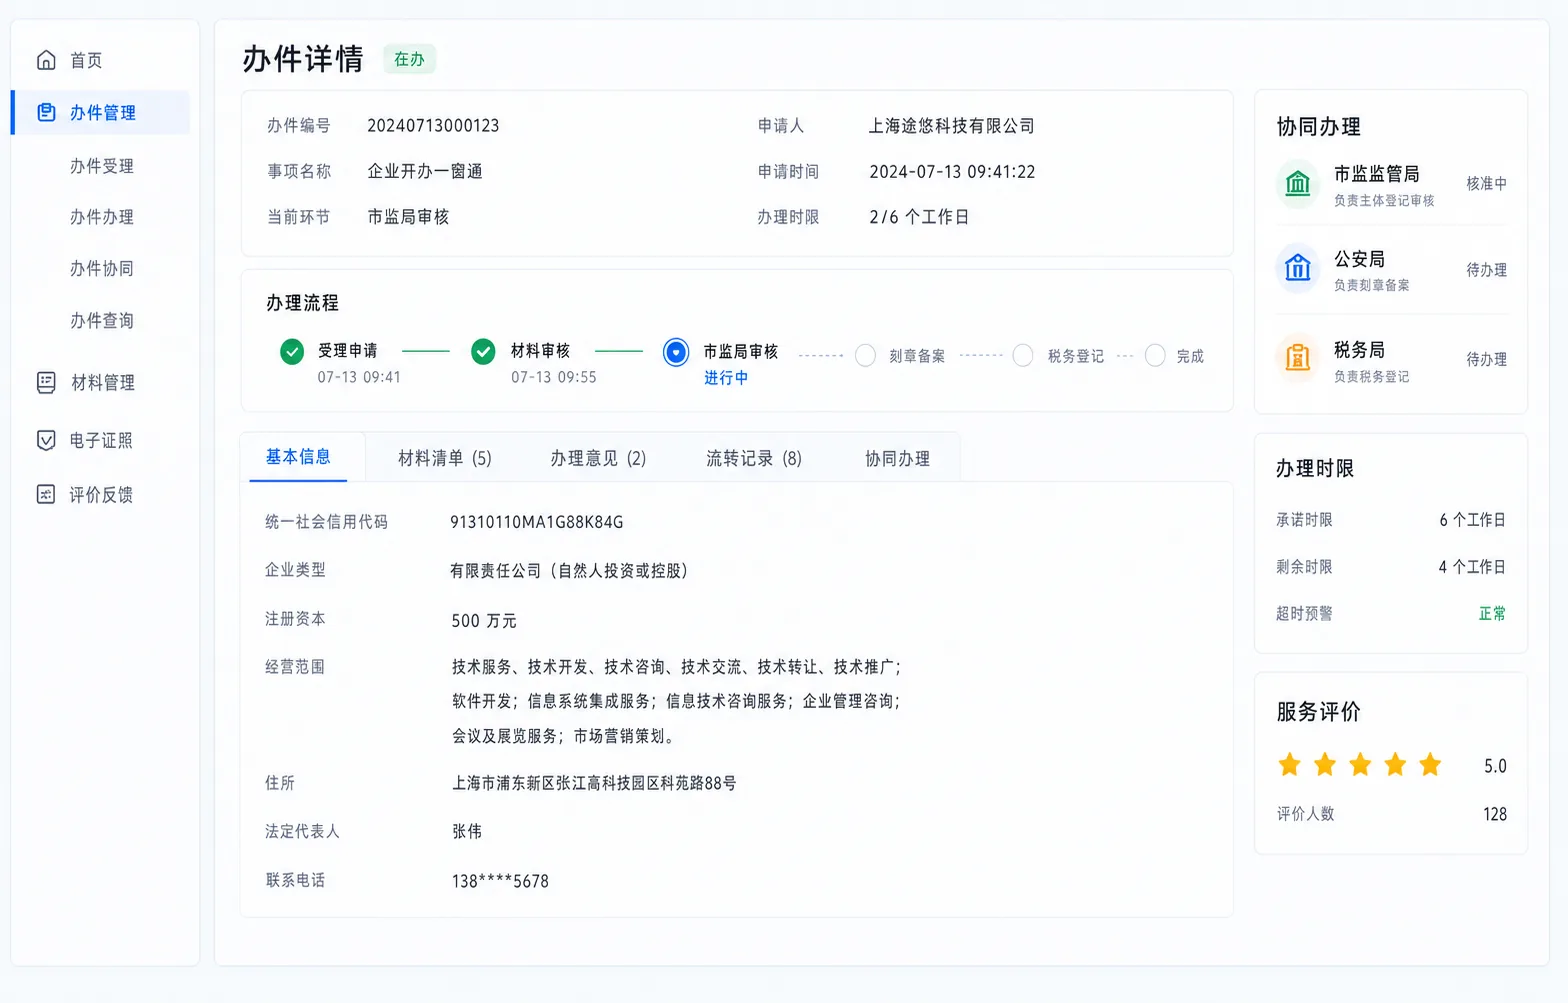Click the 税务登记 step circle

click(x=1023, y=356)
